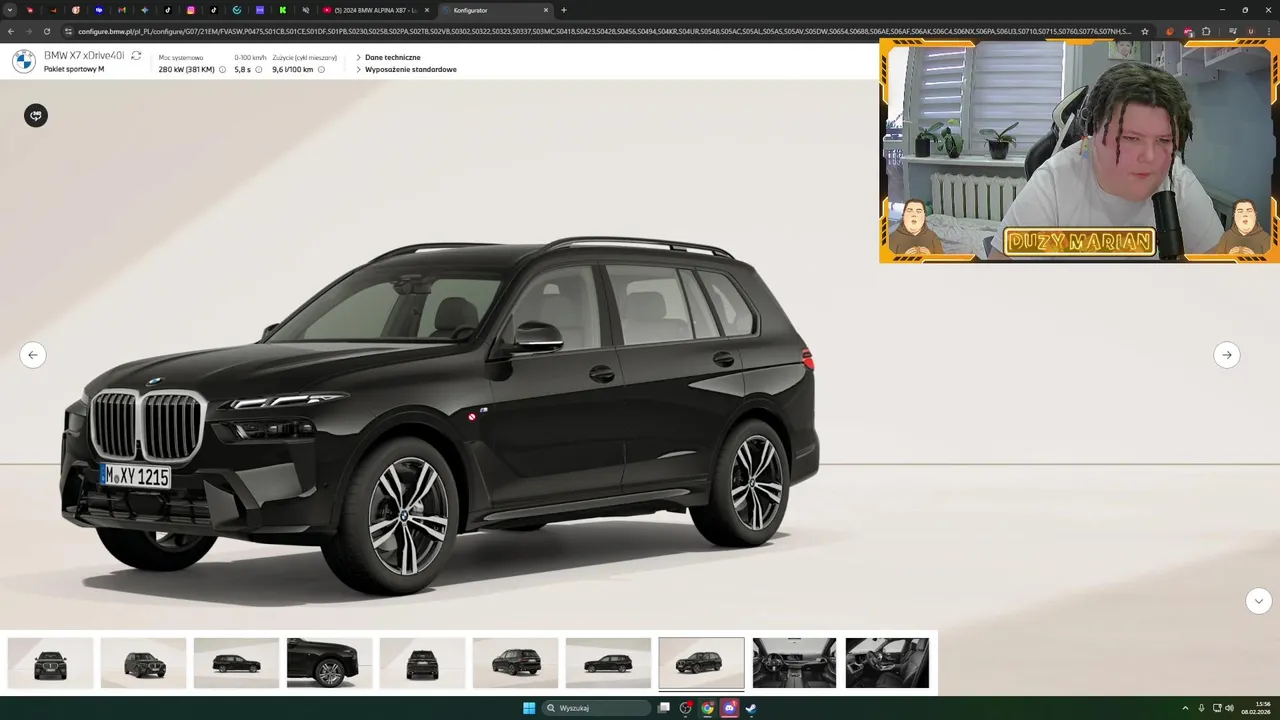
Task: Switch to the Instagram pinned tab
Action: pyautogui.click(x=190, y=10)
